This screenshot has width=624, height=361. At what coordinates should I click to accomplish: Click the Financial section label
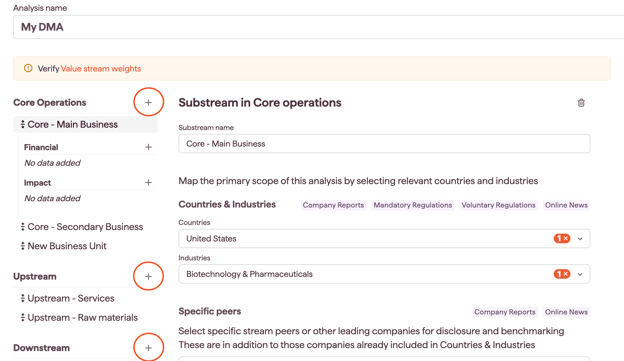(41, 147)
